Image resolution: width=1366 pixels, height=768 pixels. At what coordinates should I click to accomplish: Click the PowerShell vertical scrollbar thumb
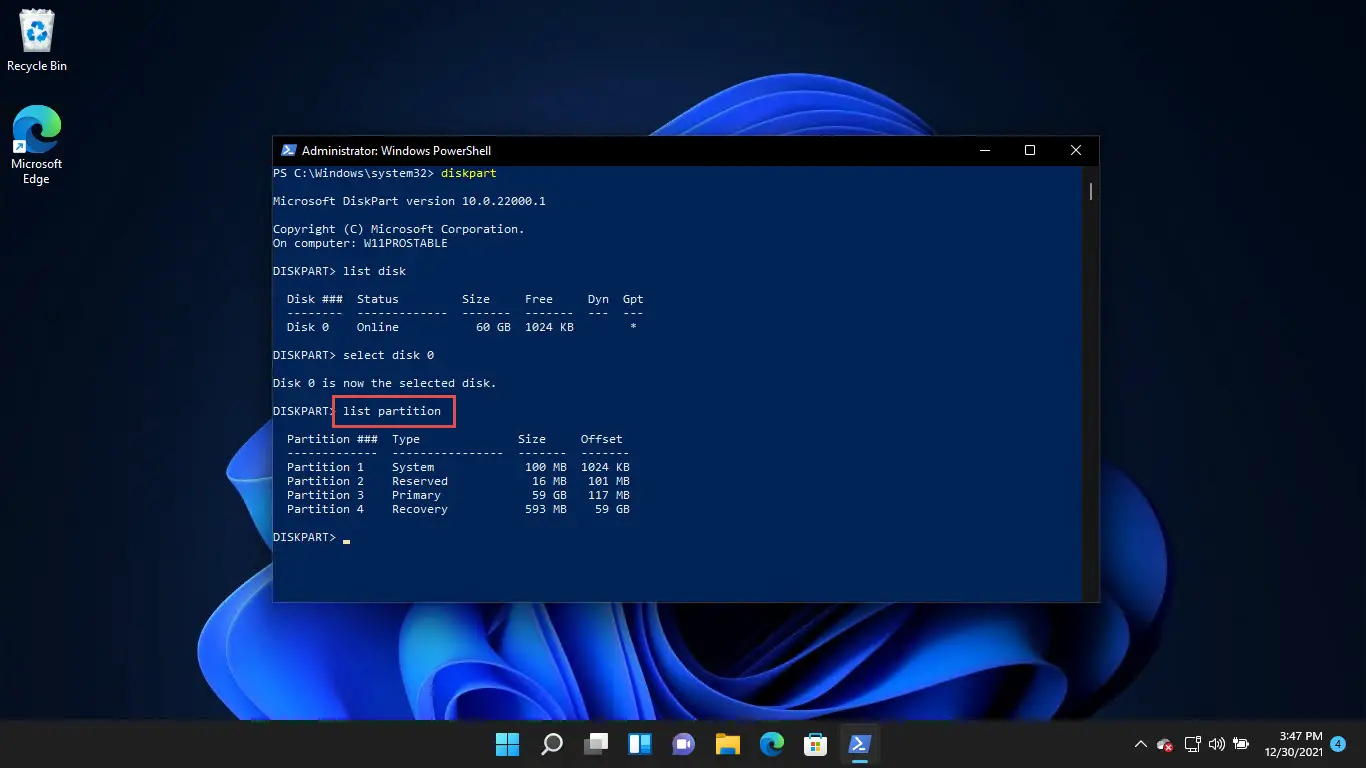(x=1091, y=191)
